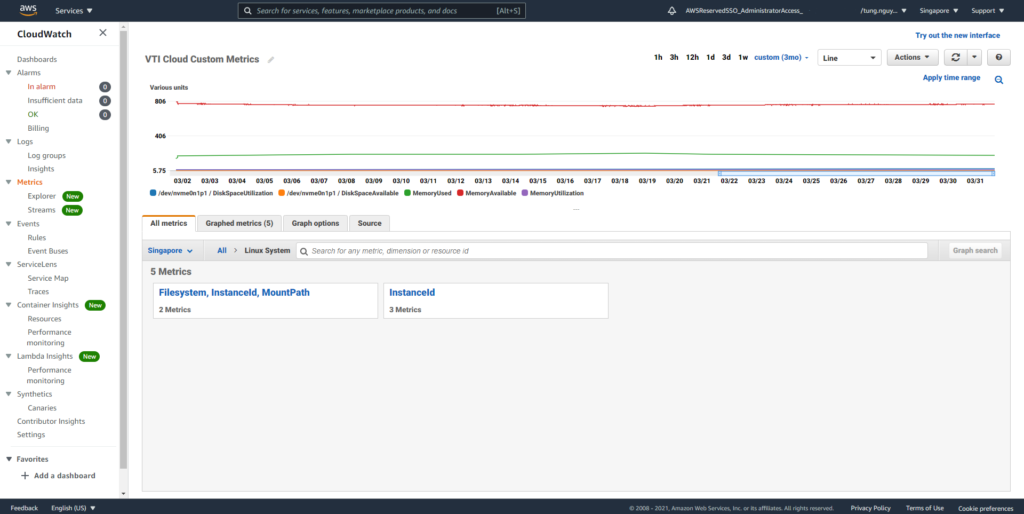
Task: Click the search icon in metric search
Action: [304, 251]
